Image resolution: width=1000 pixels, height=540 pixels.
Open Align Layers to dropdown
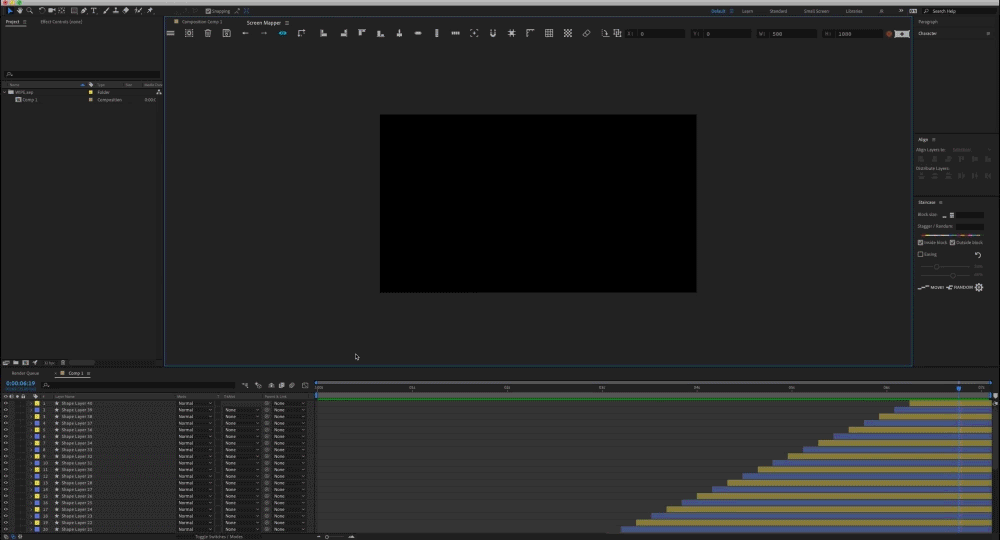coord(971,150)
